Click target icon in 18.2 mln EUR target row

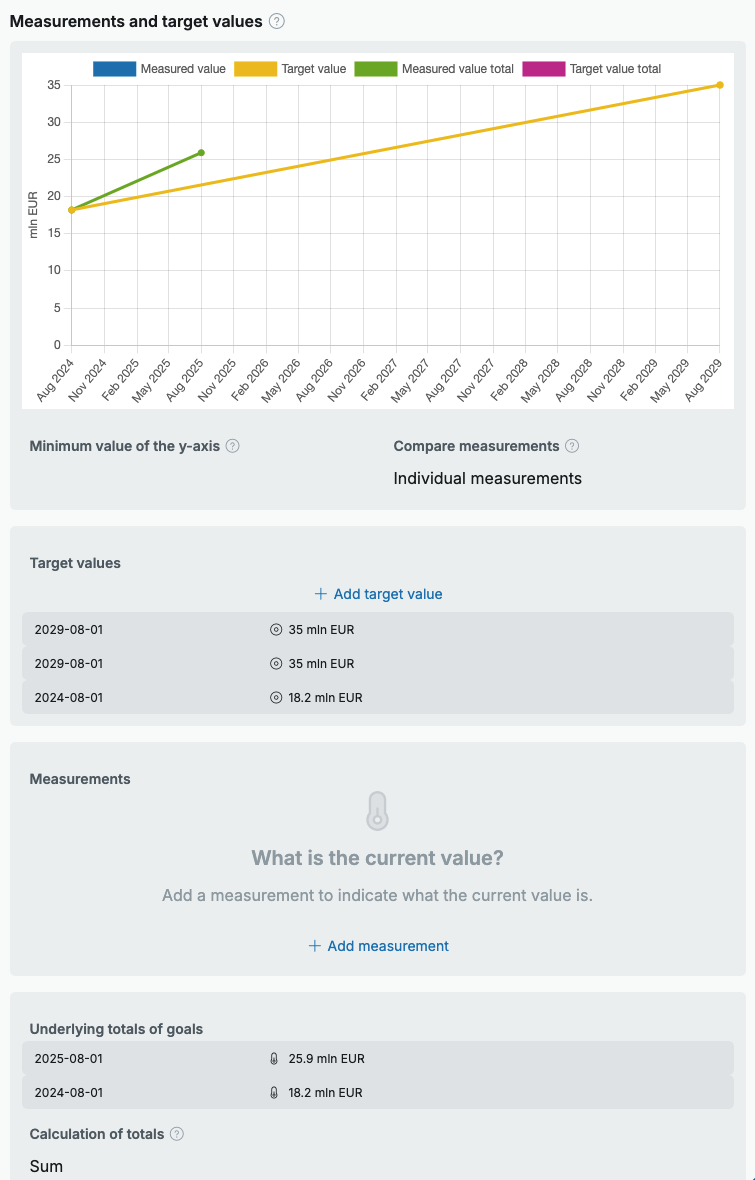click(x=276, y=698)
